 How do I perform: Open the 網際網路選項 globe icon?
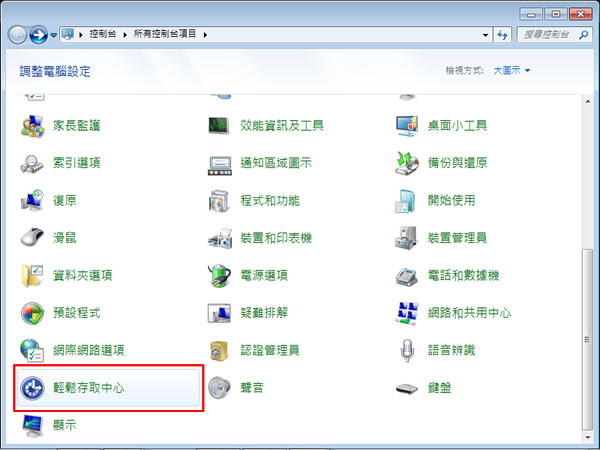click(32, 351)
